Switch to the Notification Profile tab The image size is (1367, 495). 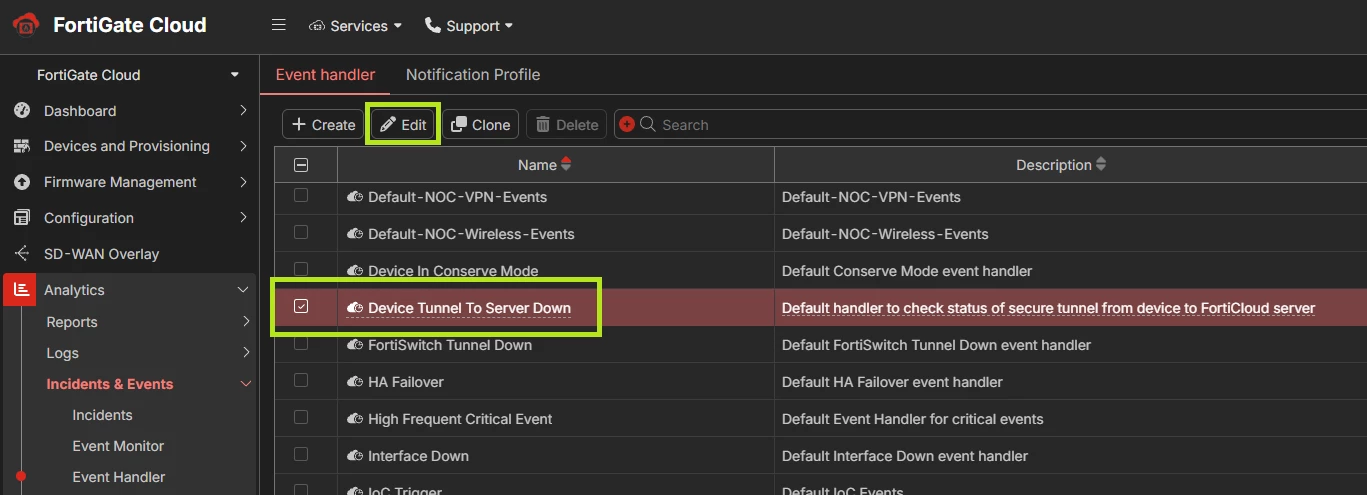pyautogui.click(x=473, y=75)
